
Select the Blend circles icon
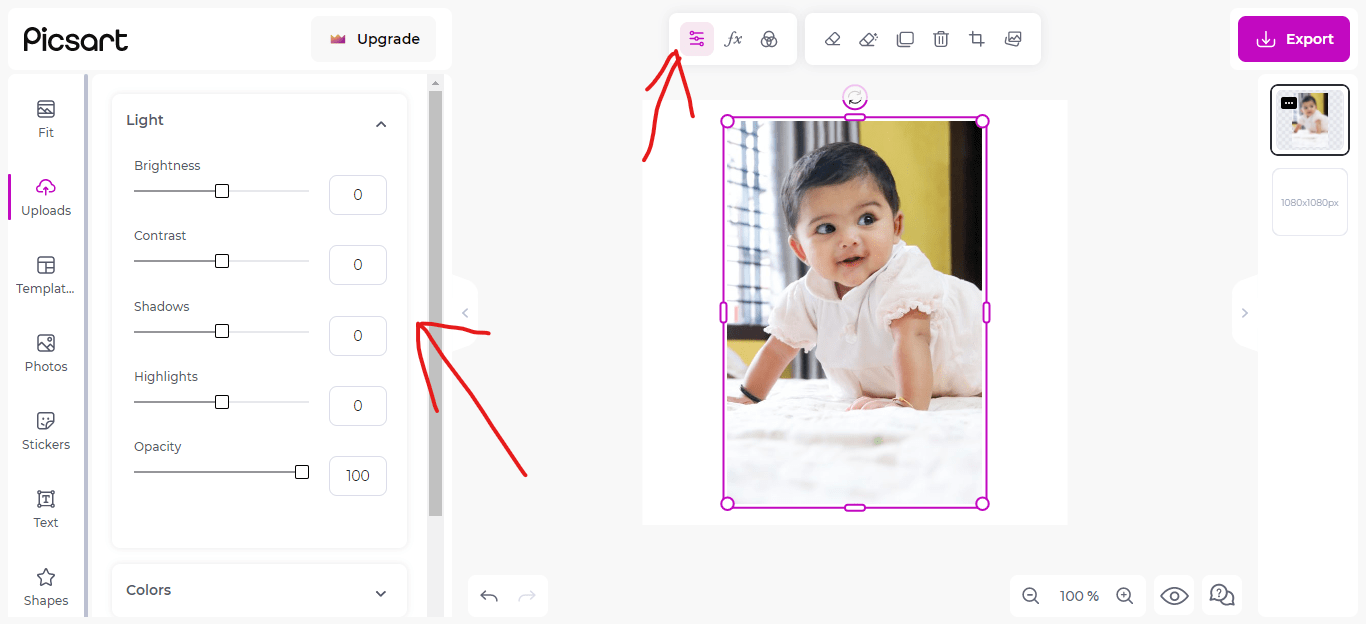pos(769,39)
